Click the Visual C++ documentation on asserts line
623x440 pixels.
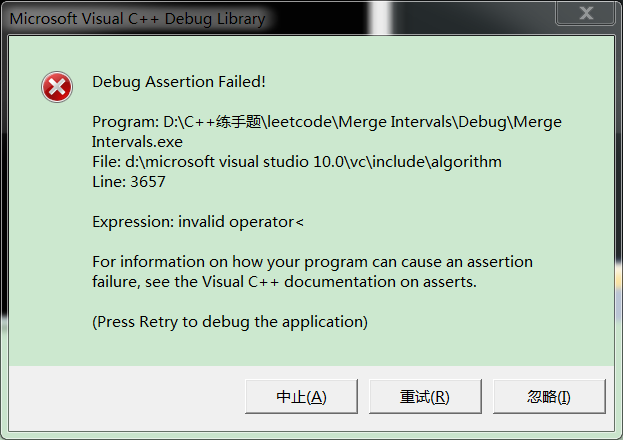pyautogui.click(x=284, y=282)
